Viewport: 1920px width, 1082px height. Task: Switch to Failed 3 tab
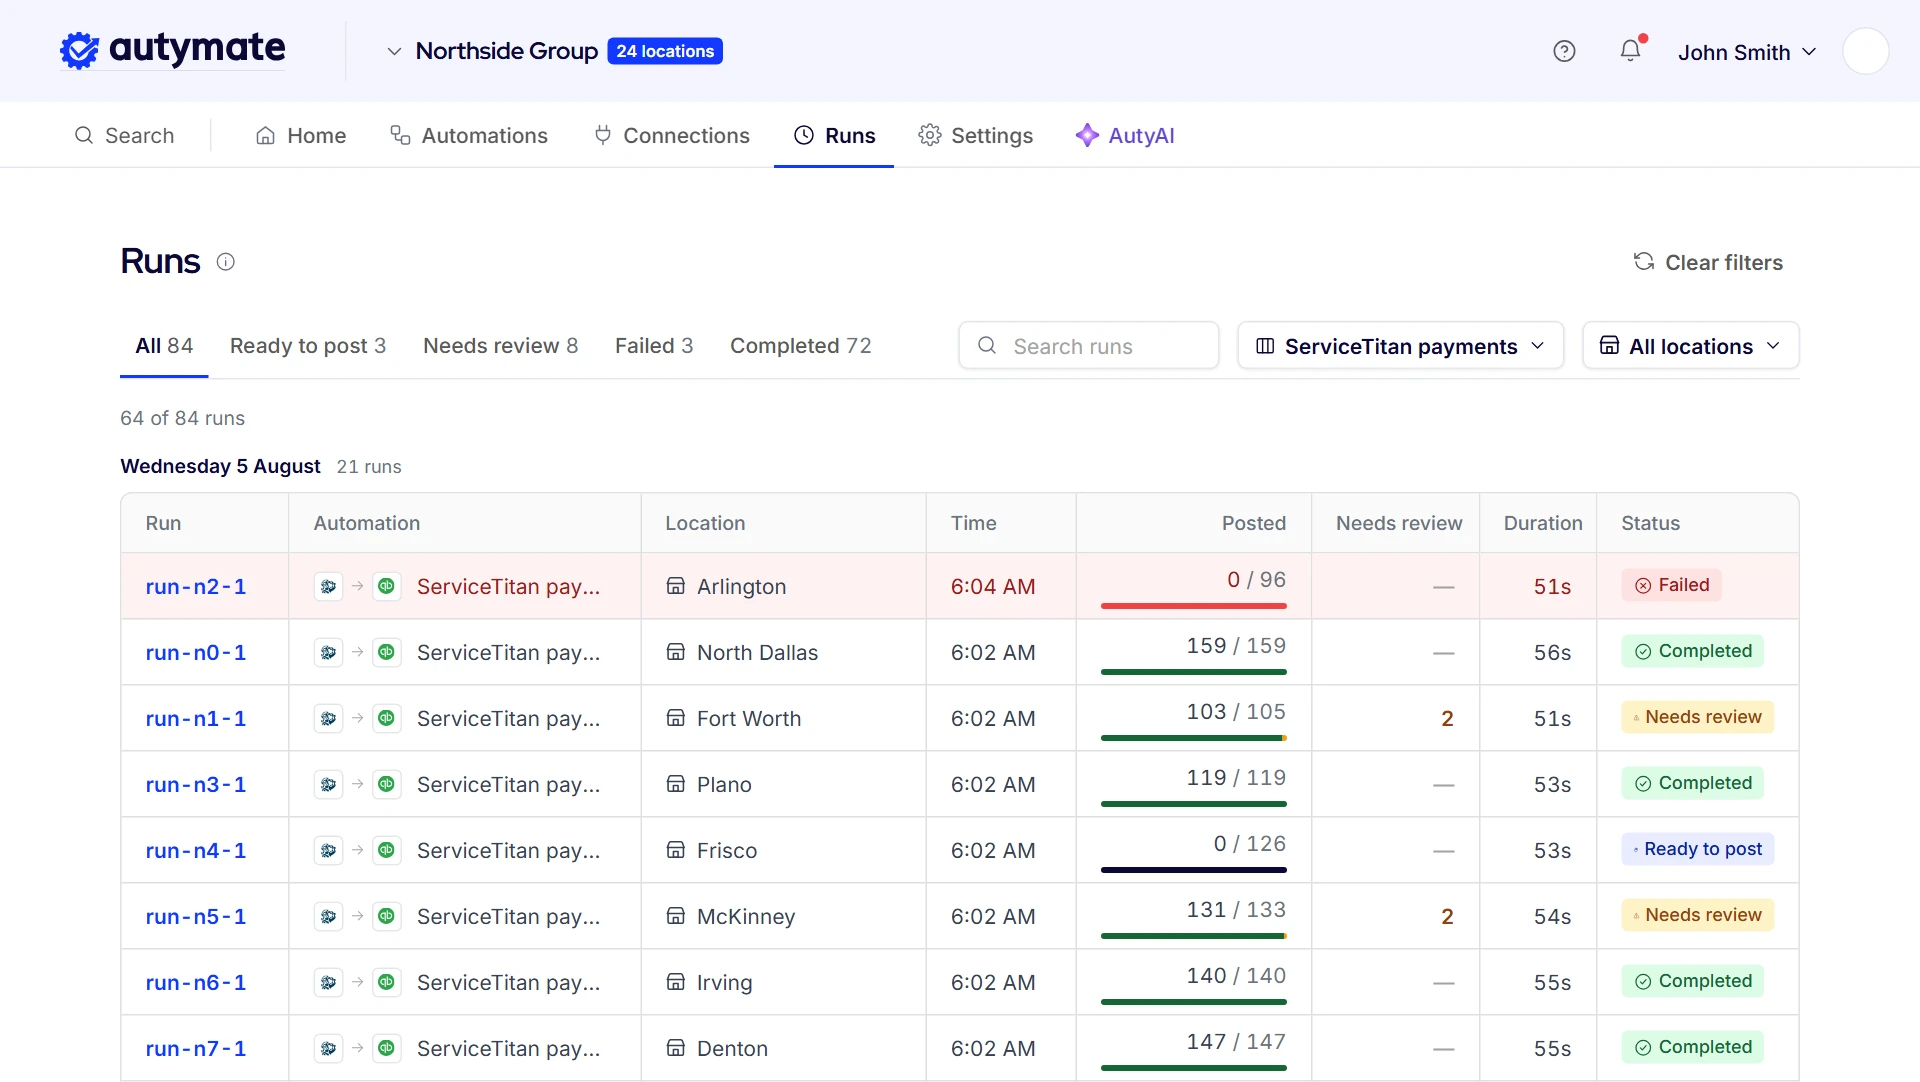(x=654, y=346)
